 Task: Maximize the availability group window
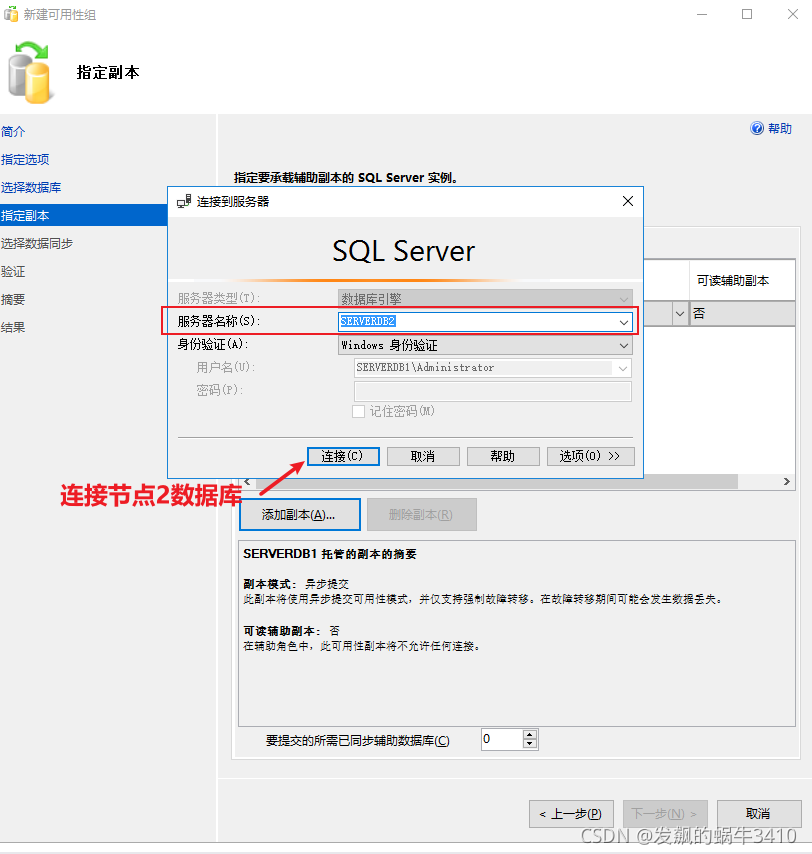(747, 14)
